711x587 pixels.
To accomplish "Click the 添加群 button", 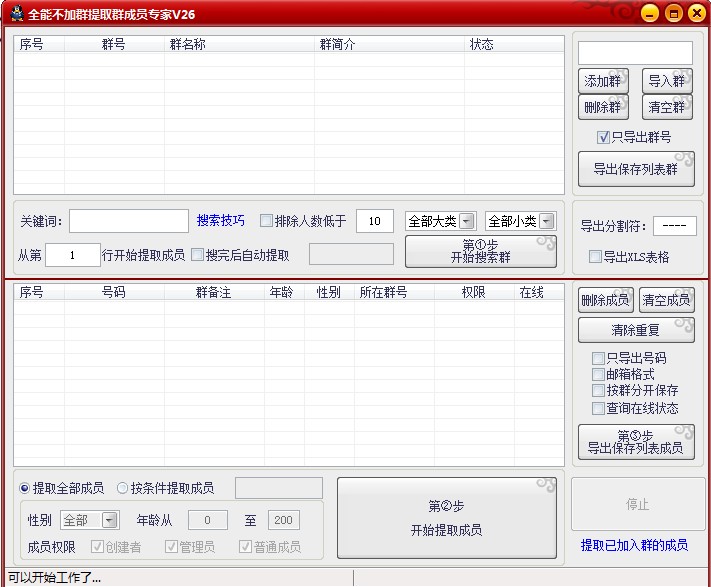I will coord(603,81).
